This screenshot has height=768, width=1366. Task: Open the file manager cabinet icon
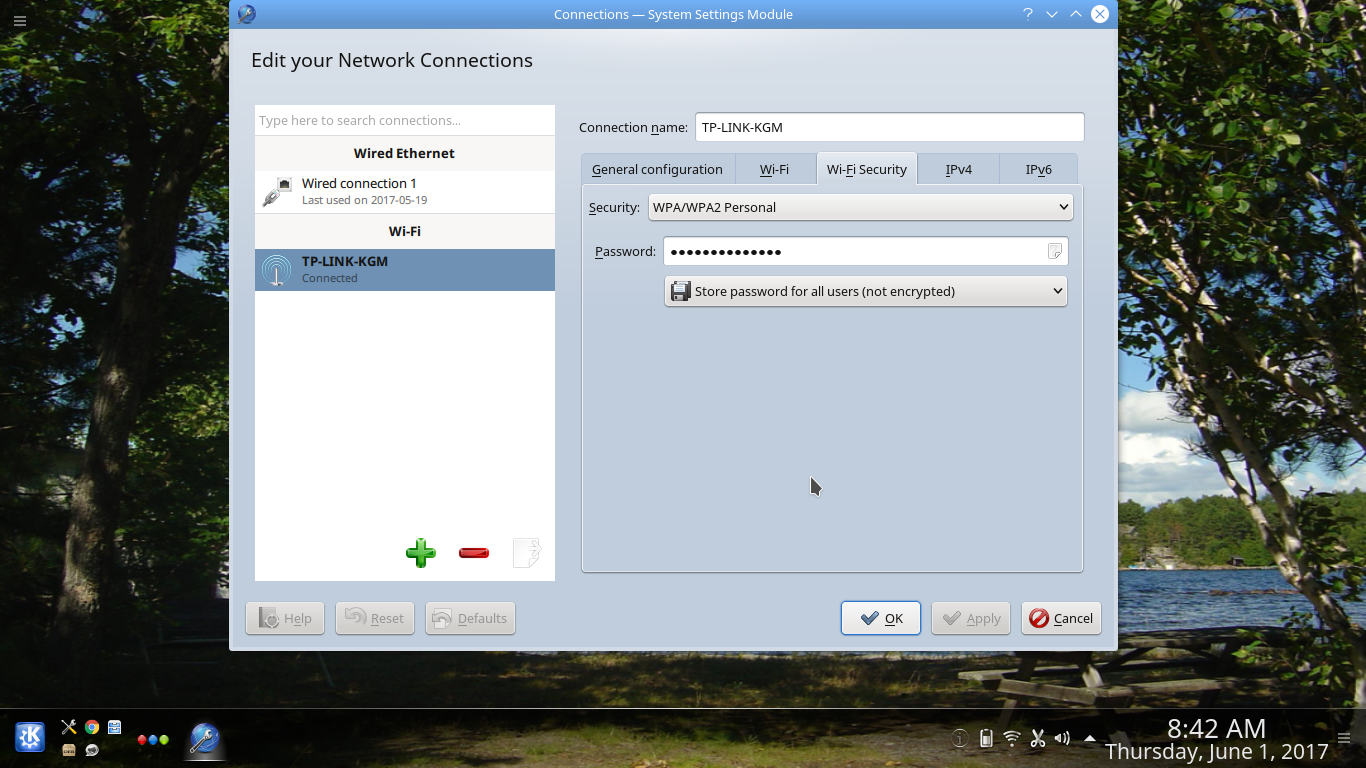pos(115,727)
